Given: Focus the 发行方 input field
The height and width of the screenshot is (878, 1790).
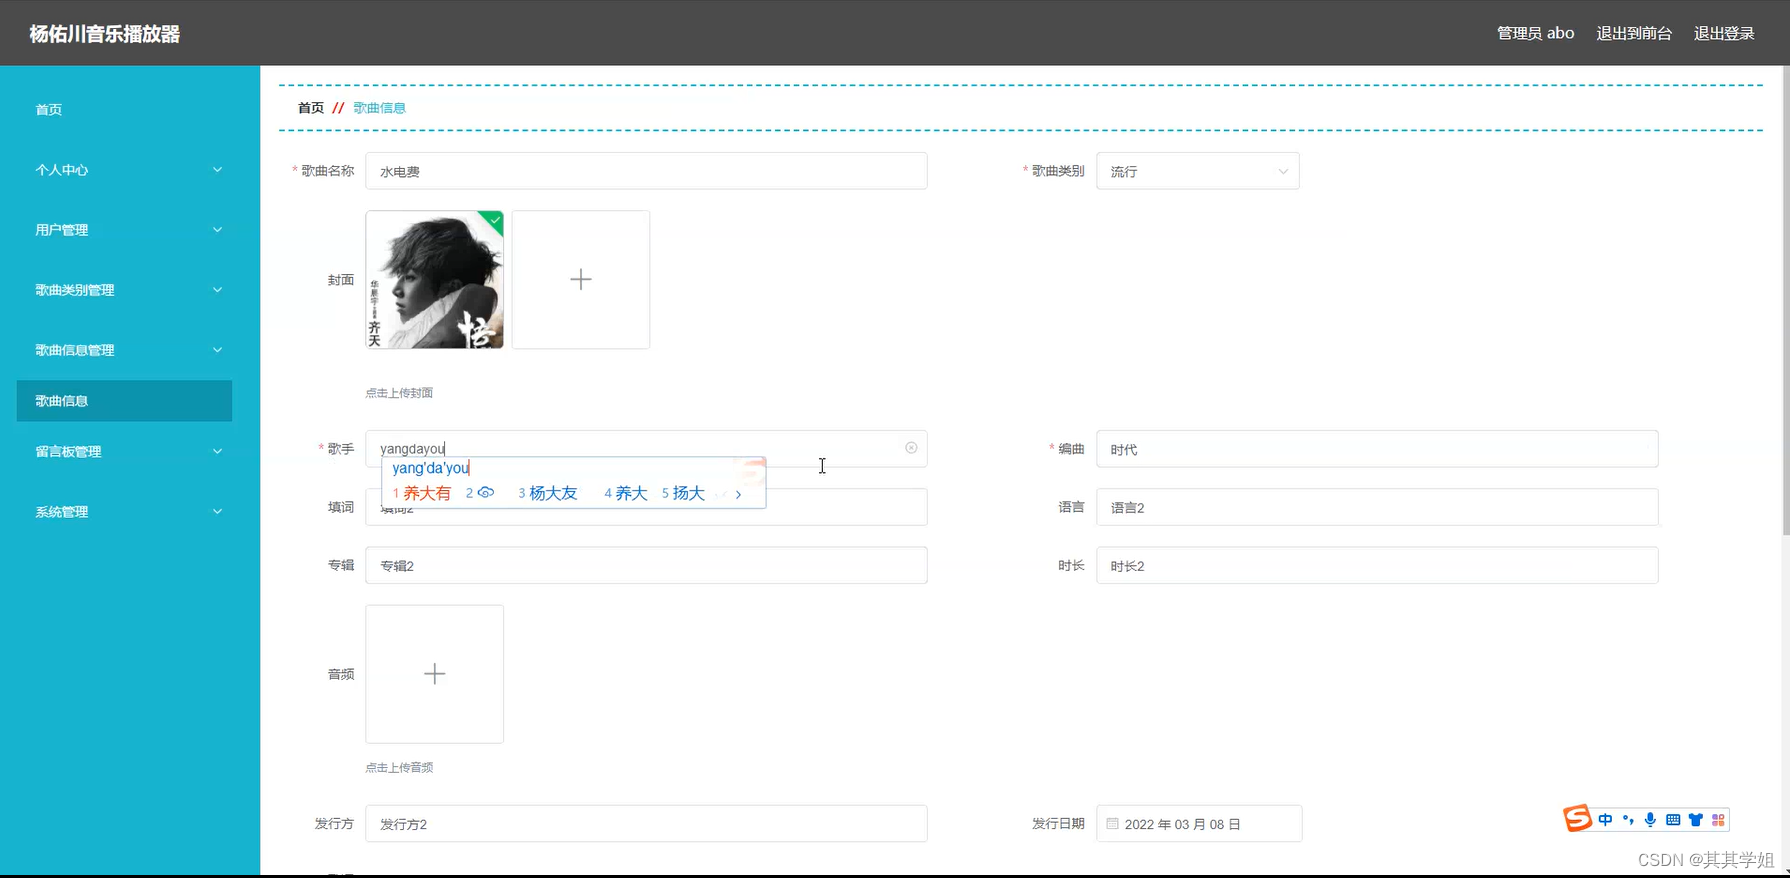Looking at the screenshot, I should tap(646, 824).
